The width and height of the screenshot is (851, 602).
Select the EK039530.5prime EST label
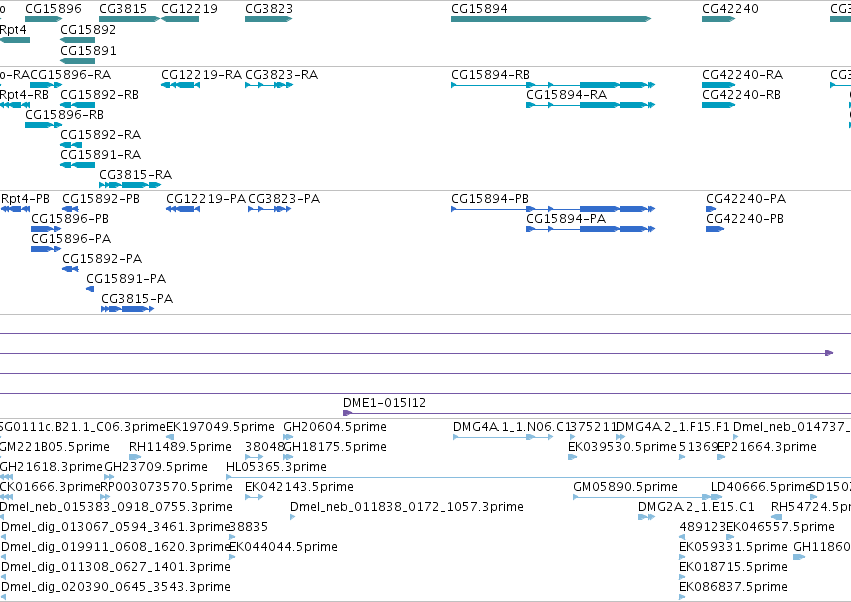(x=623, y=447)
